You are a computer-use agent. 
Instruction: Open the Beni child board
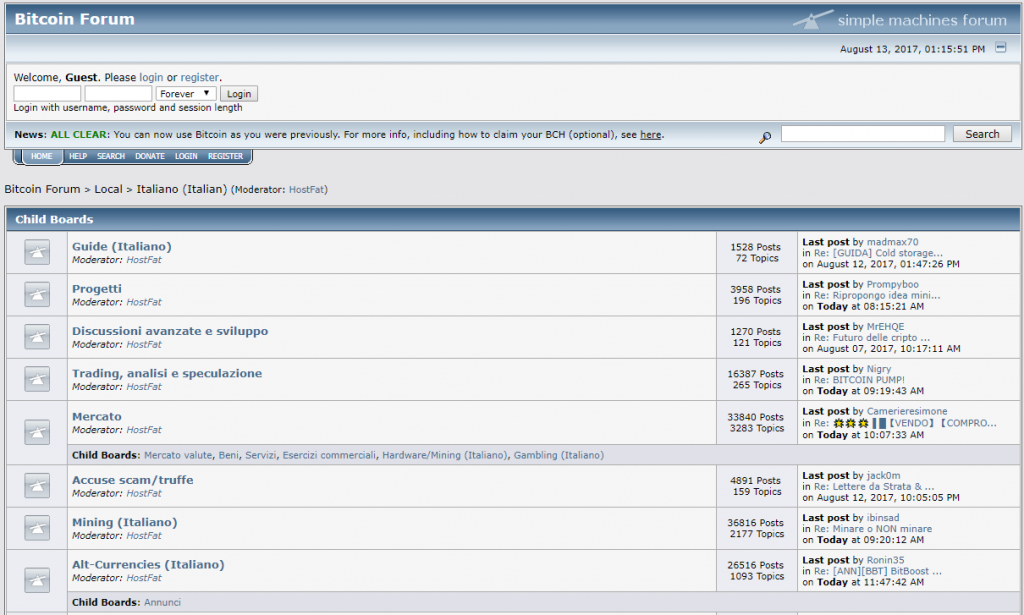229,455
